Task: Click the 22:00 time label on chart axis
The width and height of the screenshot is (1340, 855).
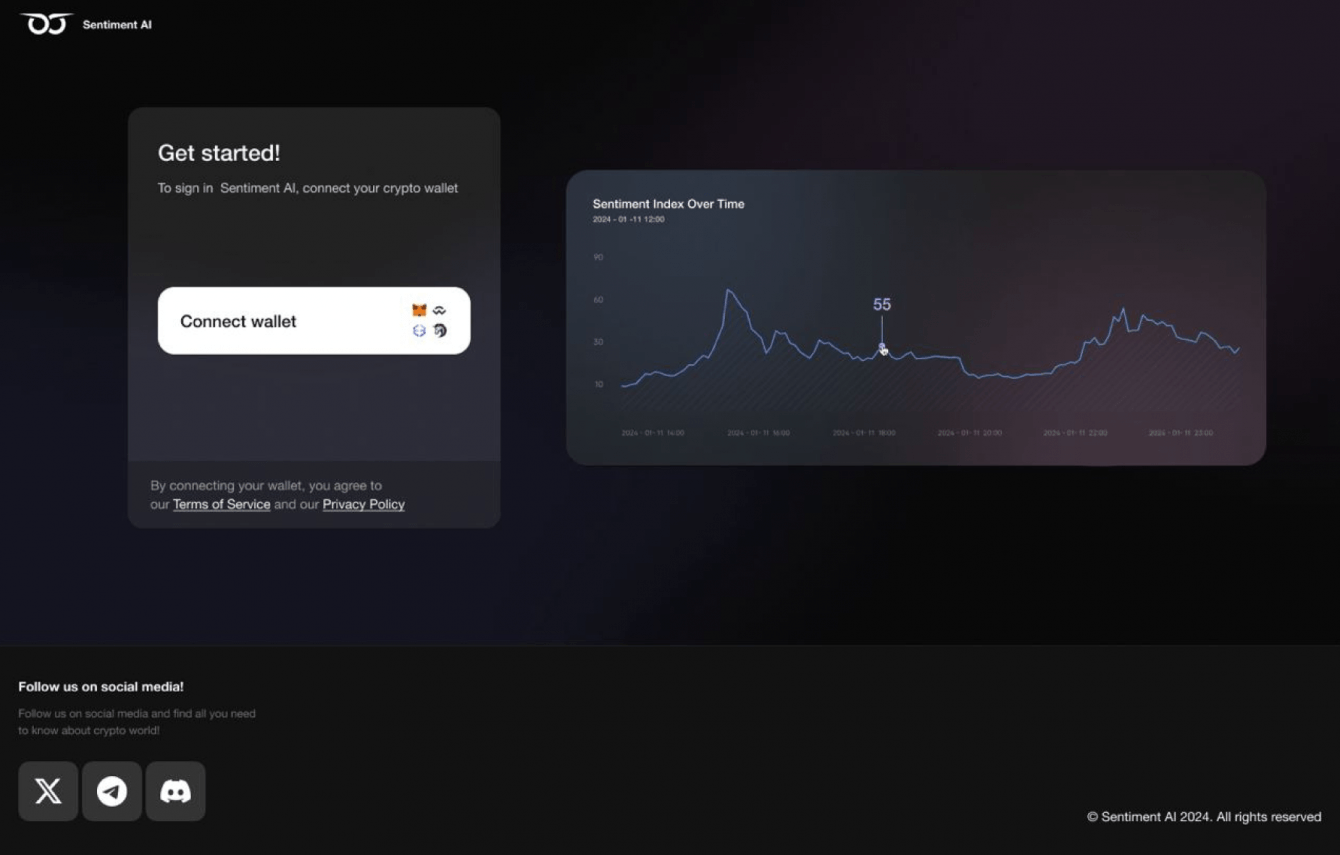Action: tap(1075, 433)
